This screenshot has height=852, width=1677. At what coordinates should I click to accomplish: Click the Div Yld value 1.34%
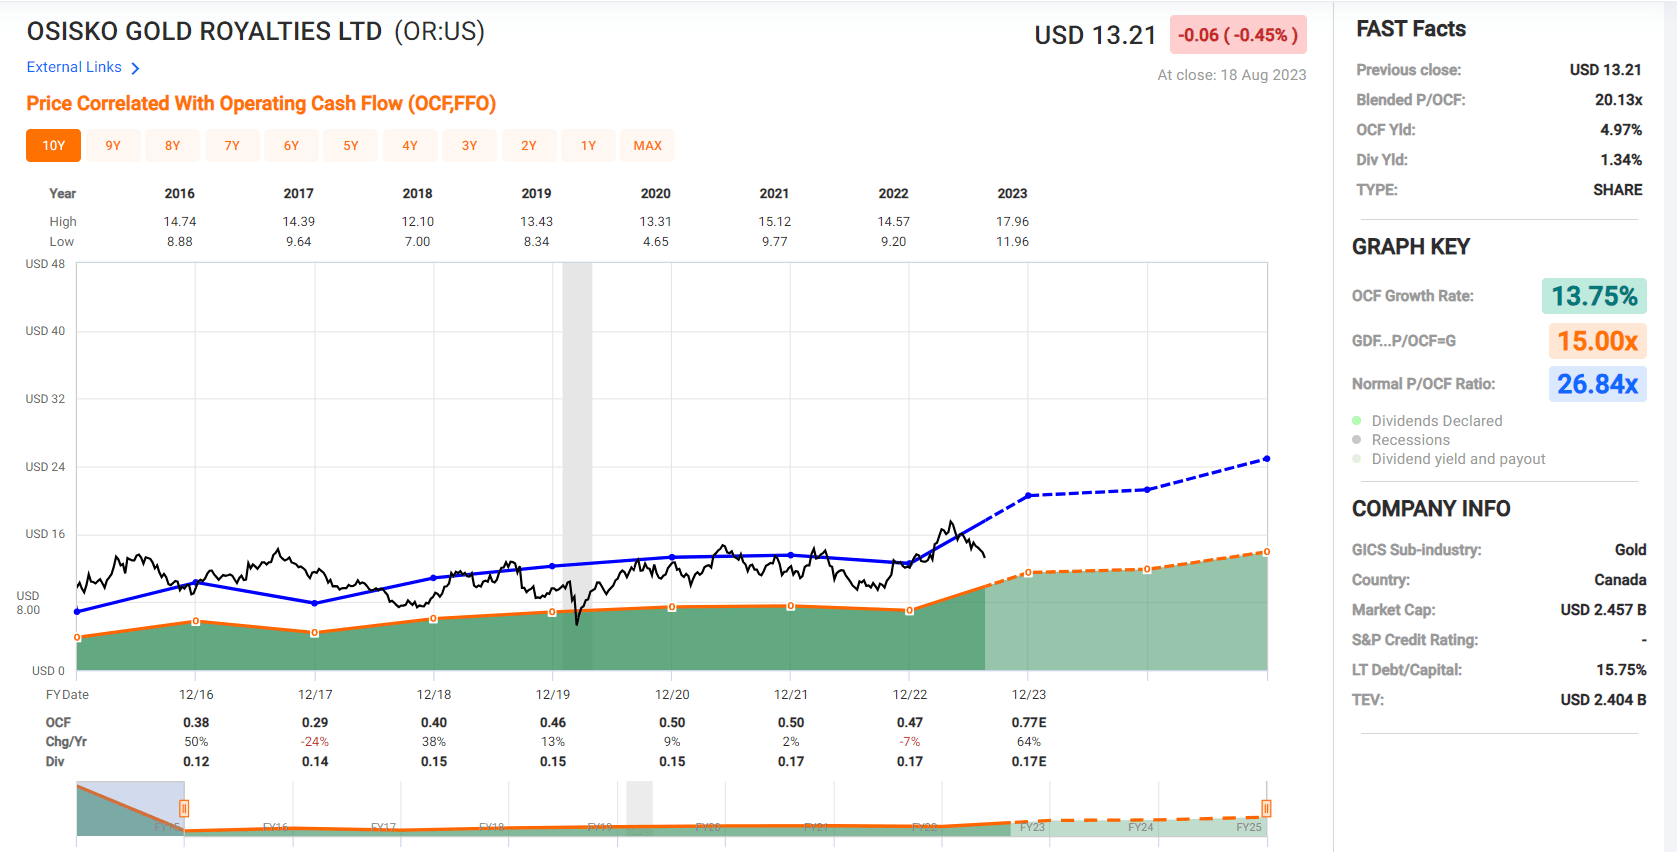(x=1621, y=160)
